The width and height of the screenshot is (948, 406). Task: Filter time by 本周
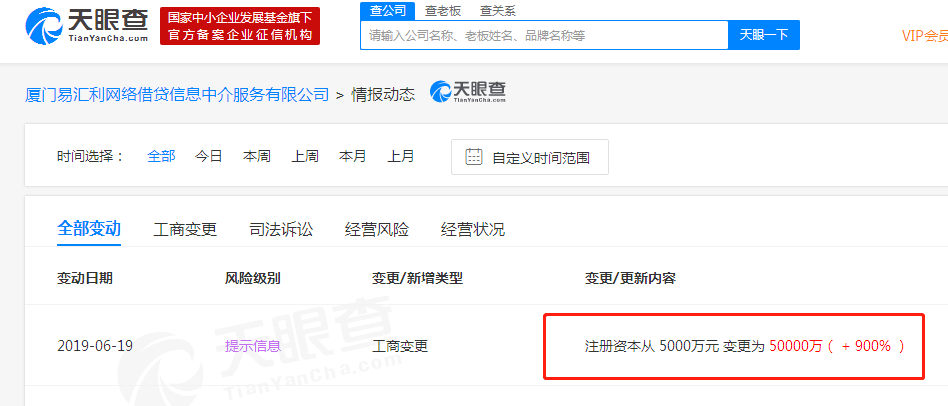click(x=257, y=156)
